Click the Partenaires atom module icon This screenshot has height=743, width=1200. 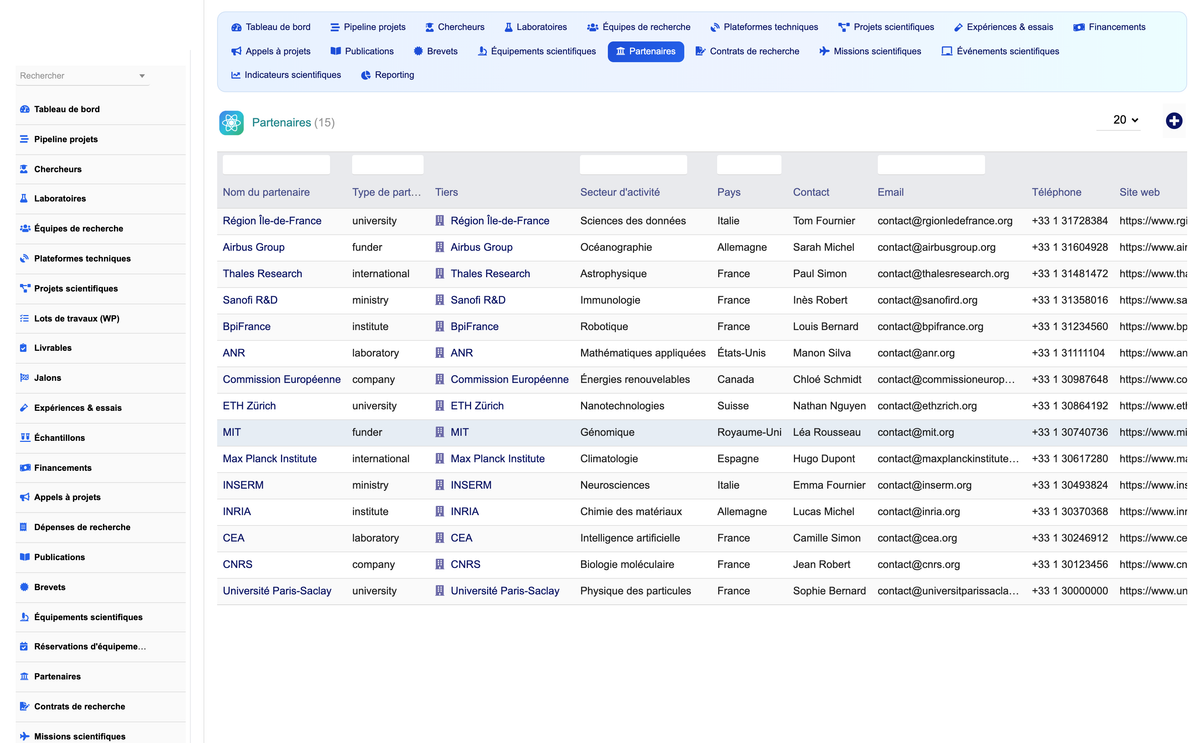(x=231, y=123)
